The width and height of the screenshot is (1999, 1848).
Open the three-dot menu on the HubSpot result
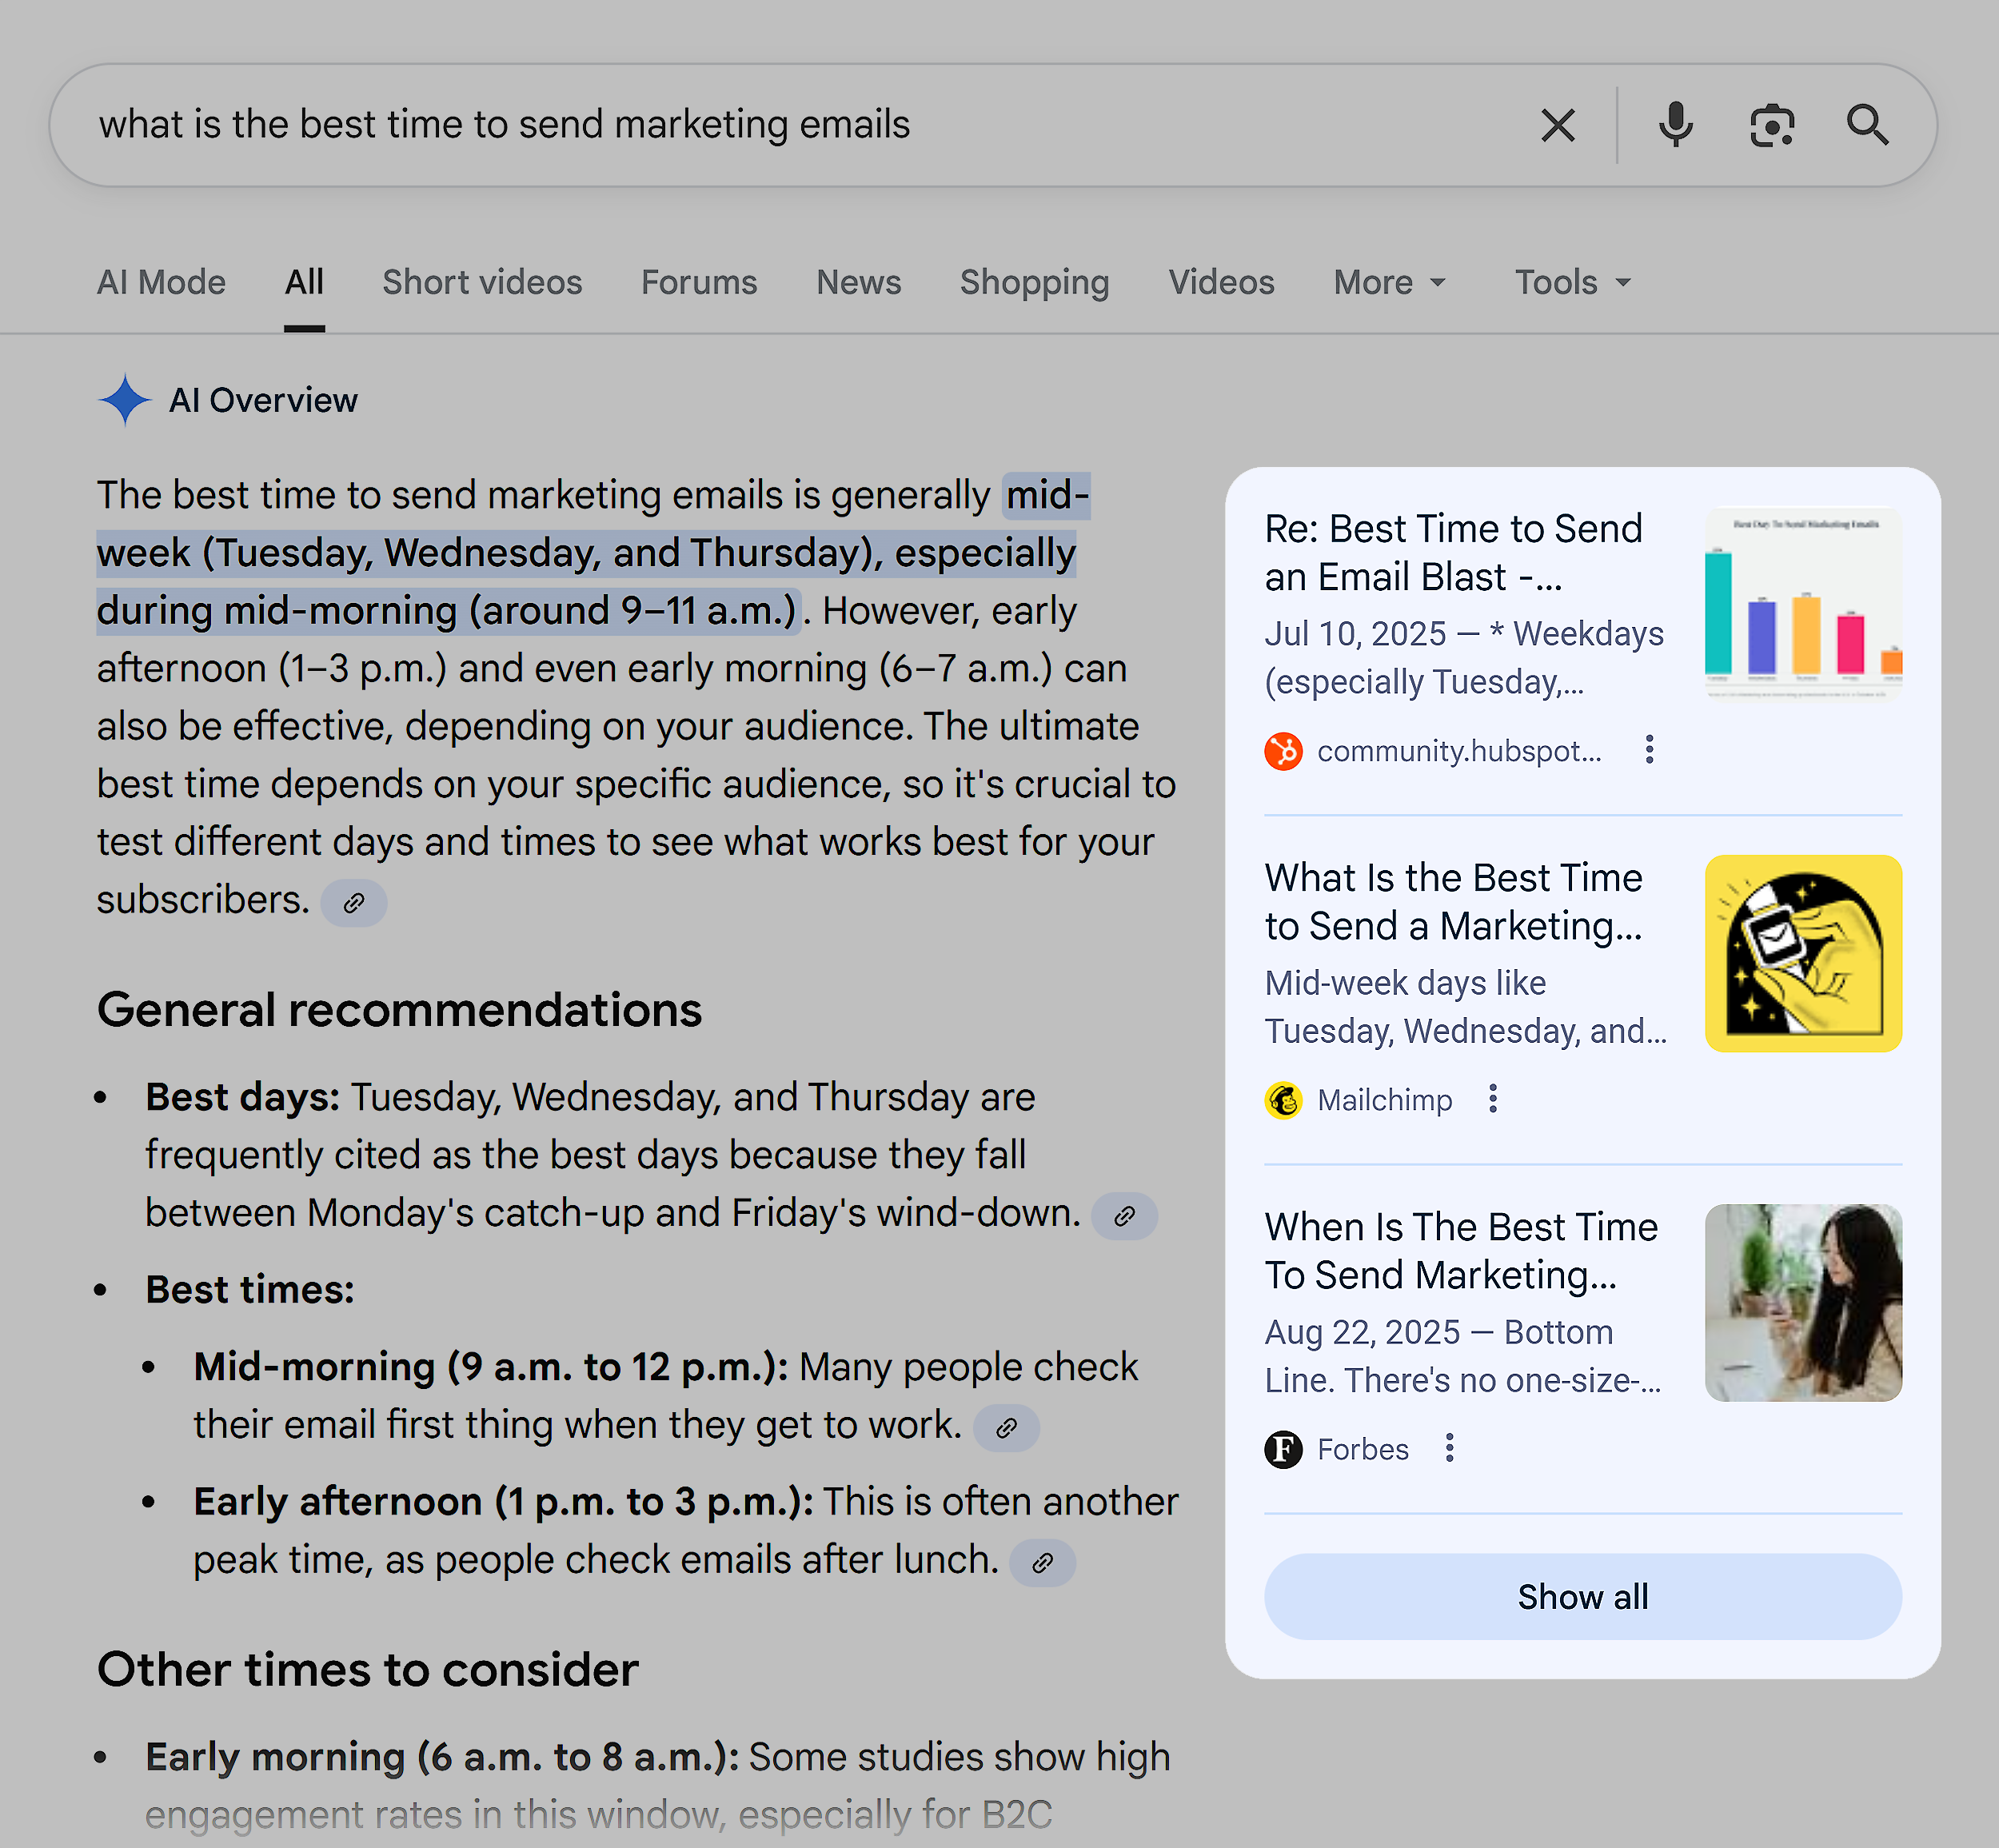[x=1649, y=750]
